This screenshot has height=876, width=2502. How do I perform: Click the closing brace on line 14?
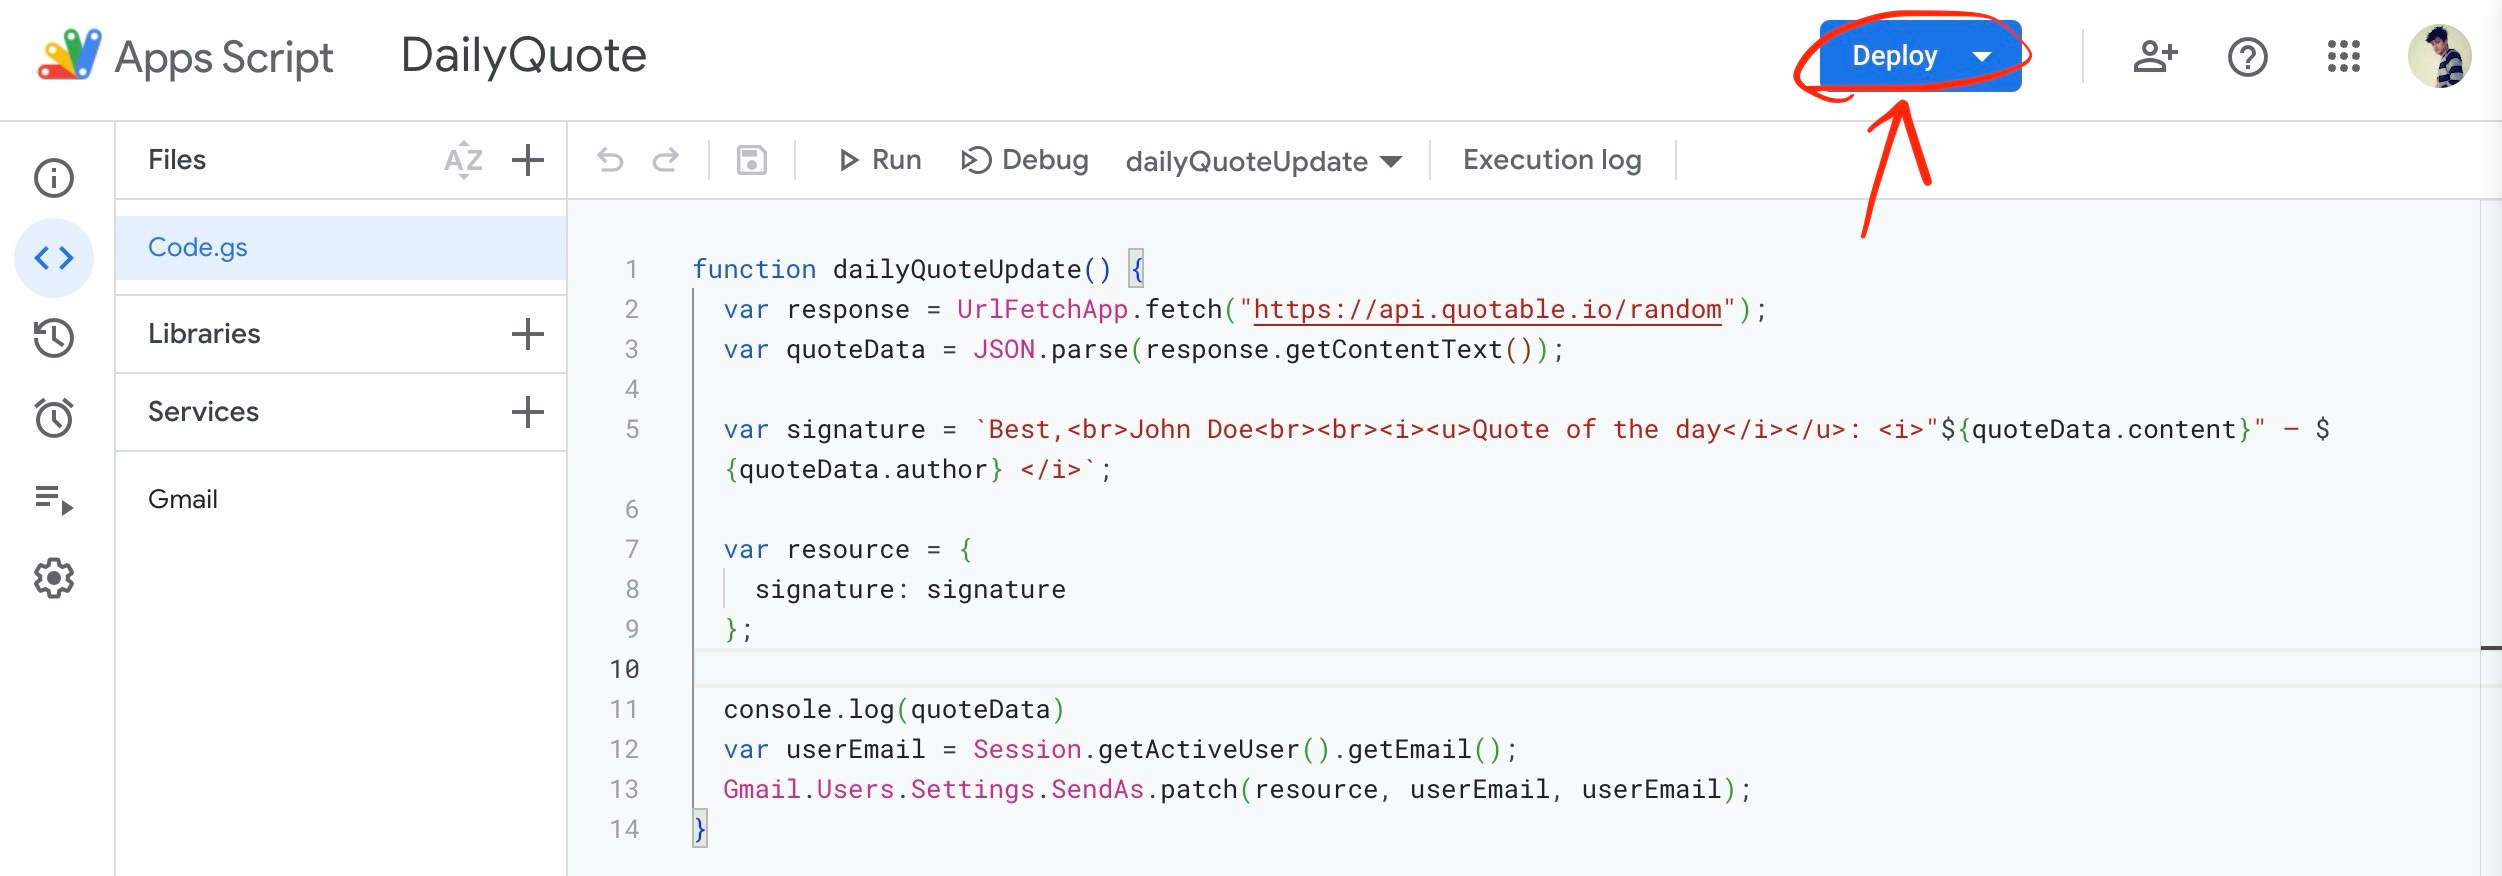tap(700, 829)
